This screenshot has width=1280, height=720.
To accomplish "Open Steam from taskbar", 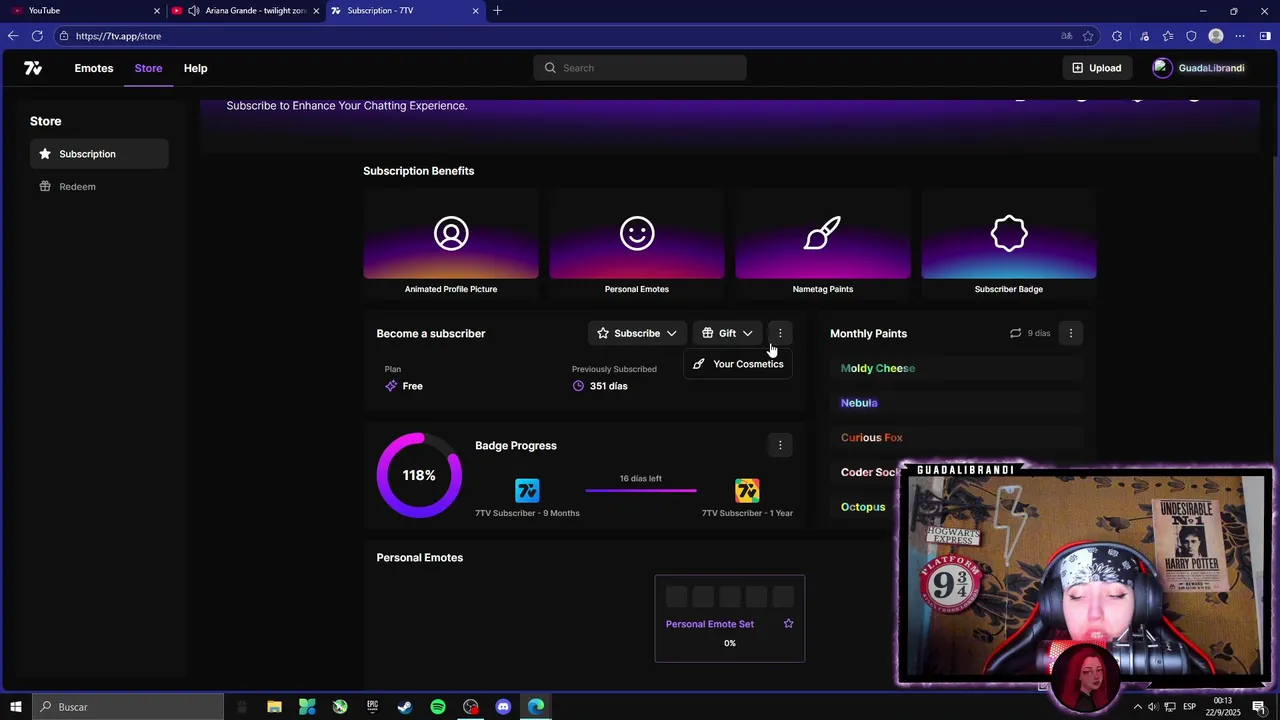I will coord(405,707).
